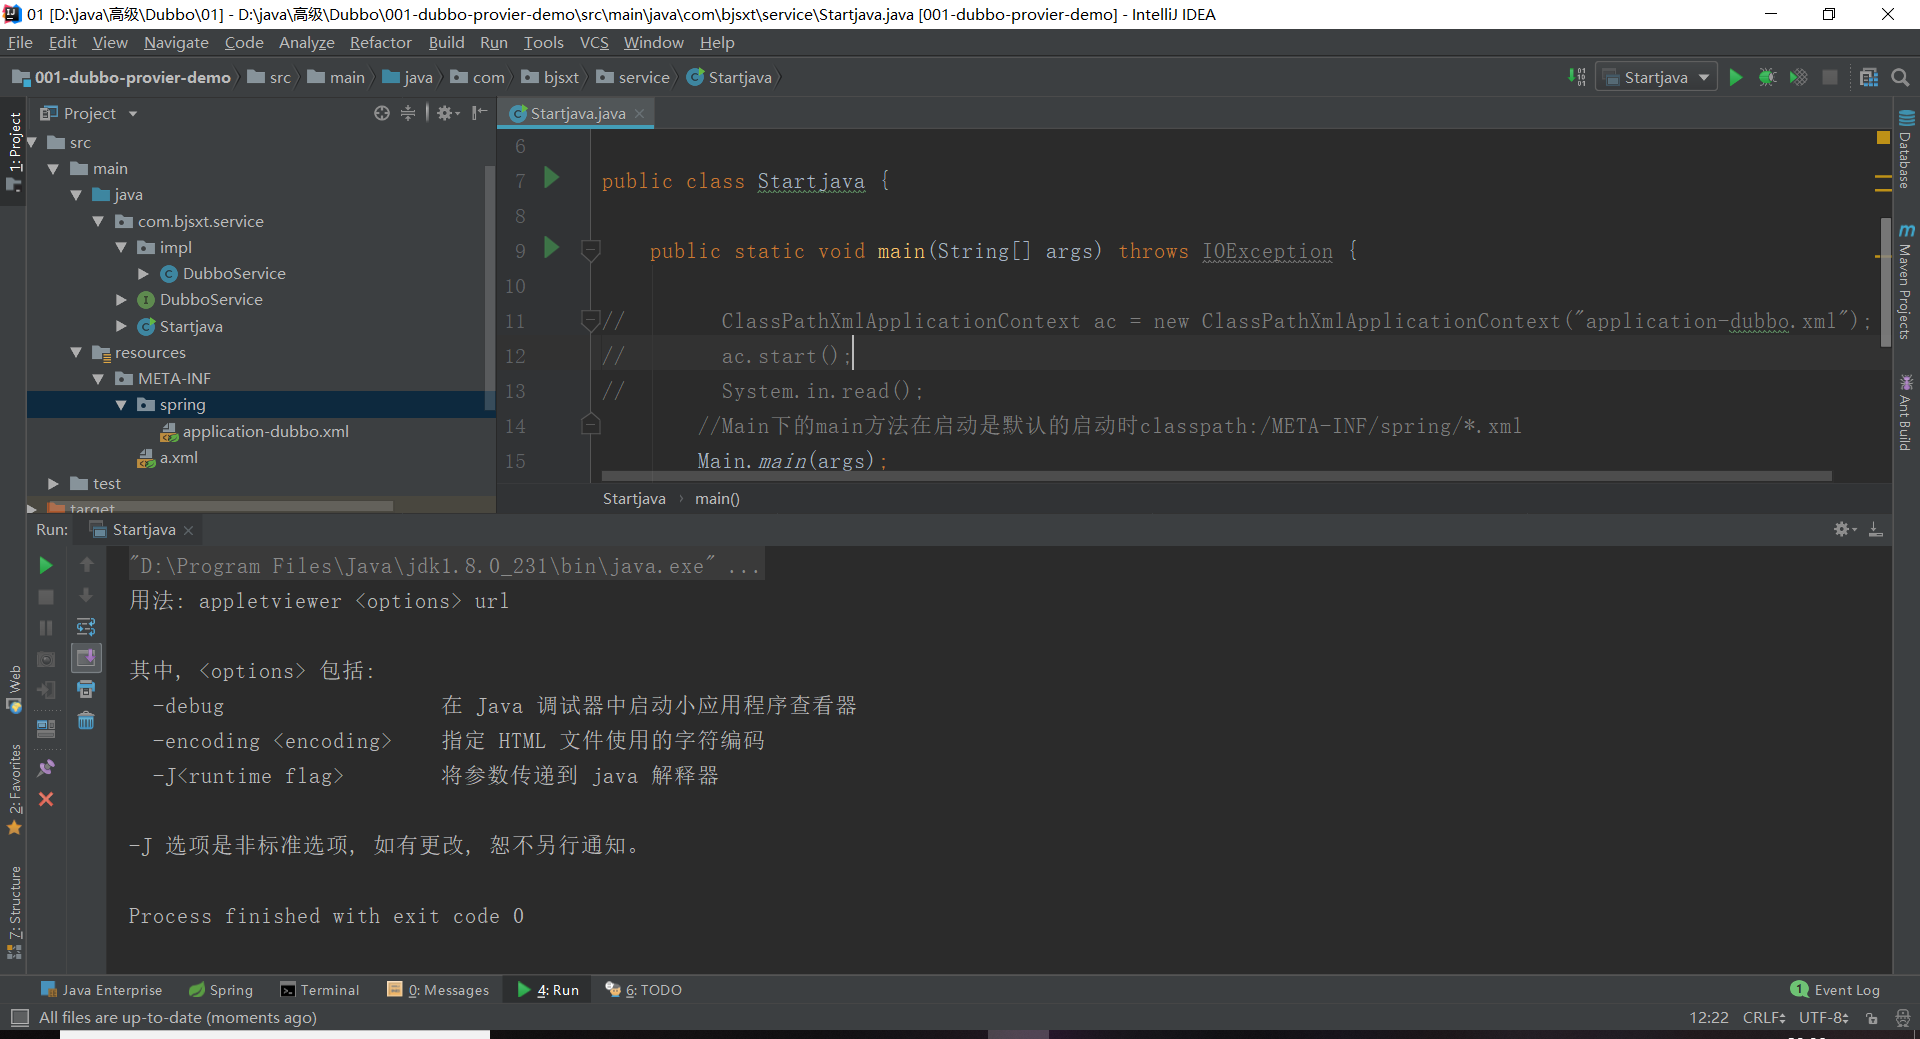Open the 6: TODO tool button
The image size is (1920, 1039).
pos(643,990)
